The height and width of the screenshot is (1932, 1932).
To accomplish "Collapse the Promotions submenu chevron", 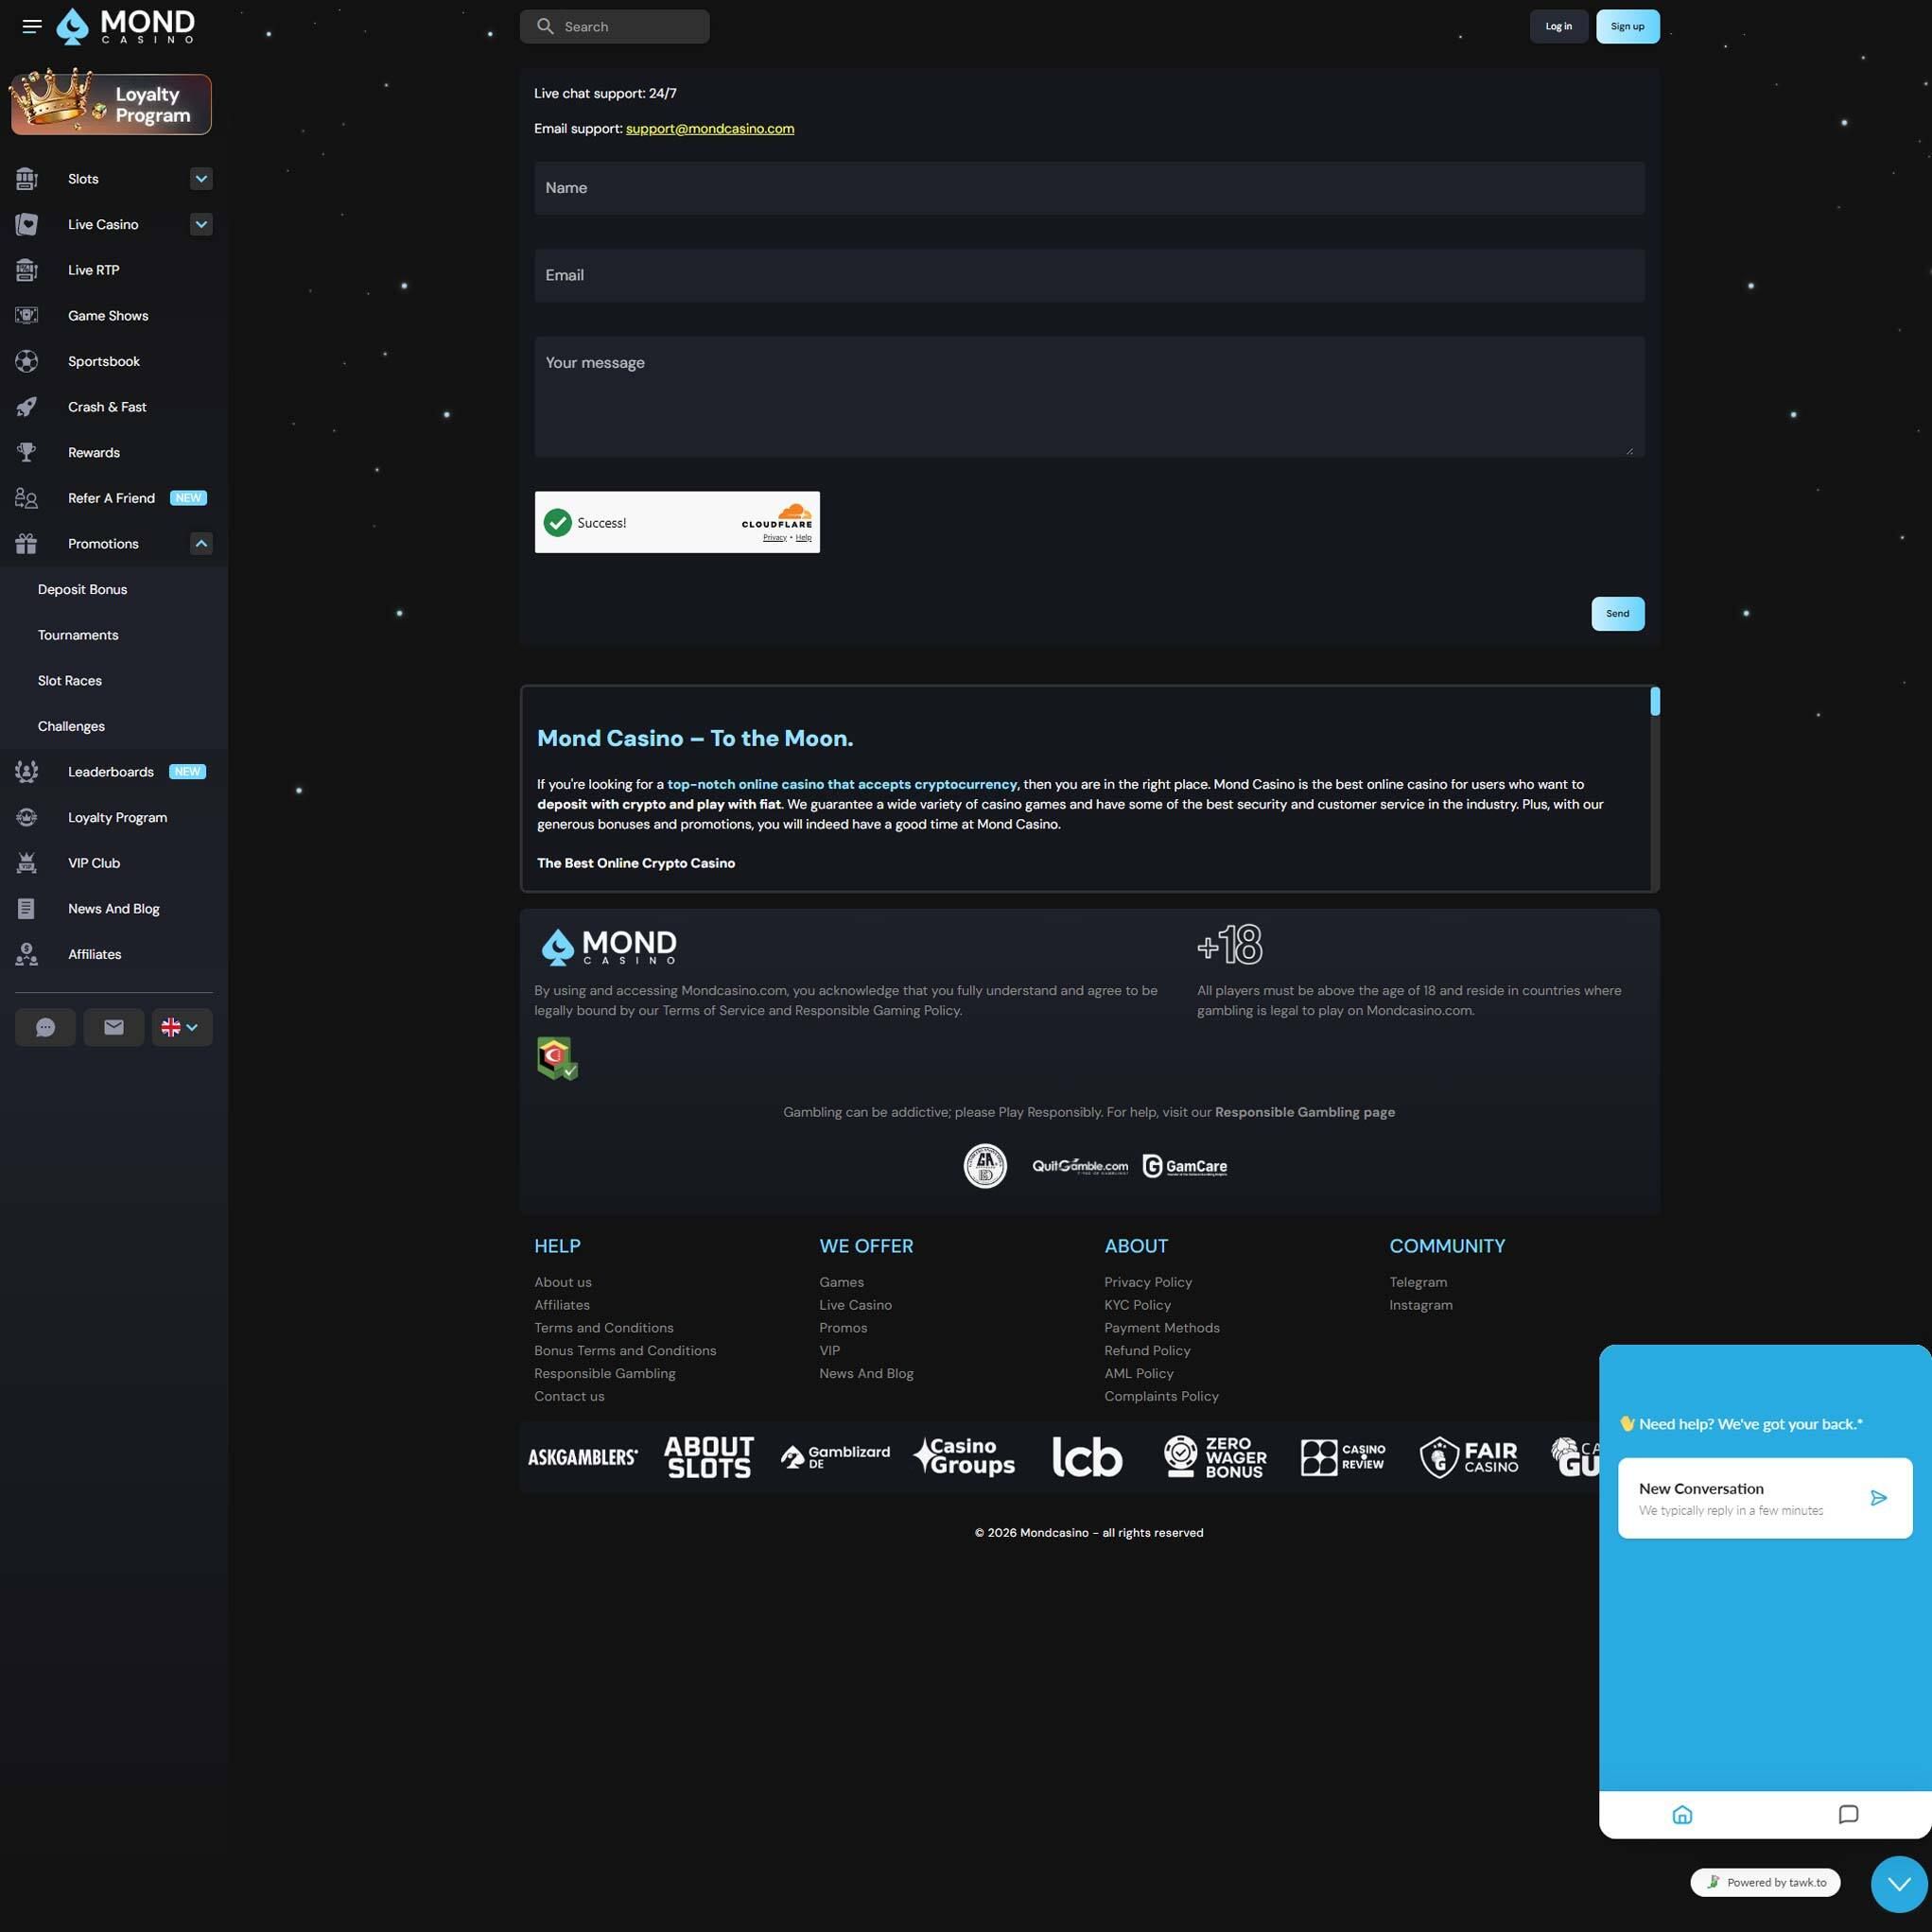I will (x=201, y=544).
